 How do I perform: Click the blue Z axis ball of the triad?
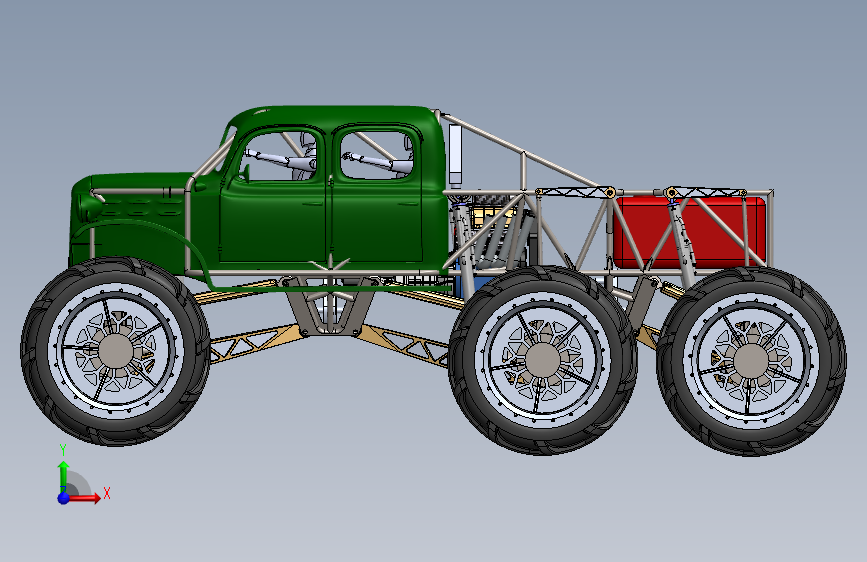[x=64, y=498]
